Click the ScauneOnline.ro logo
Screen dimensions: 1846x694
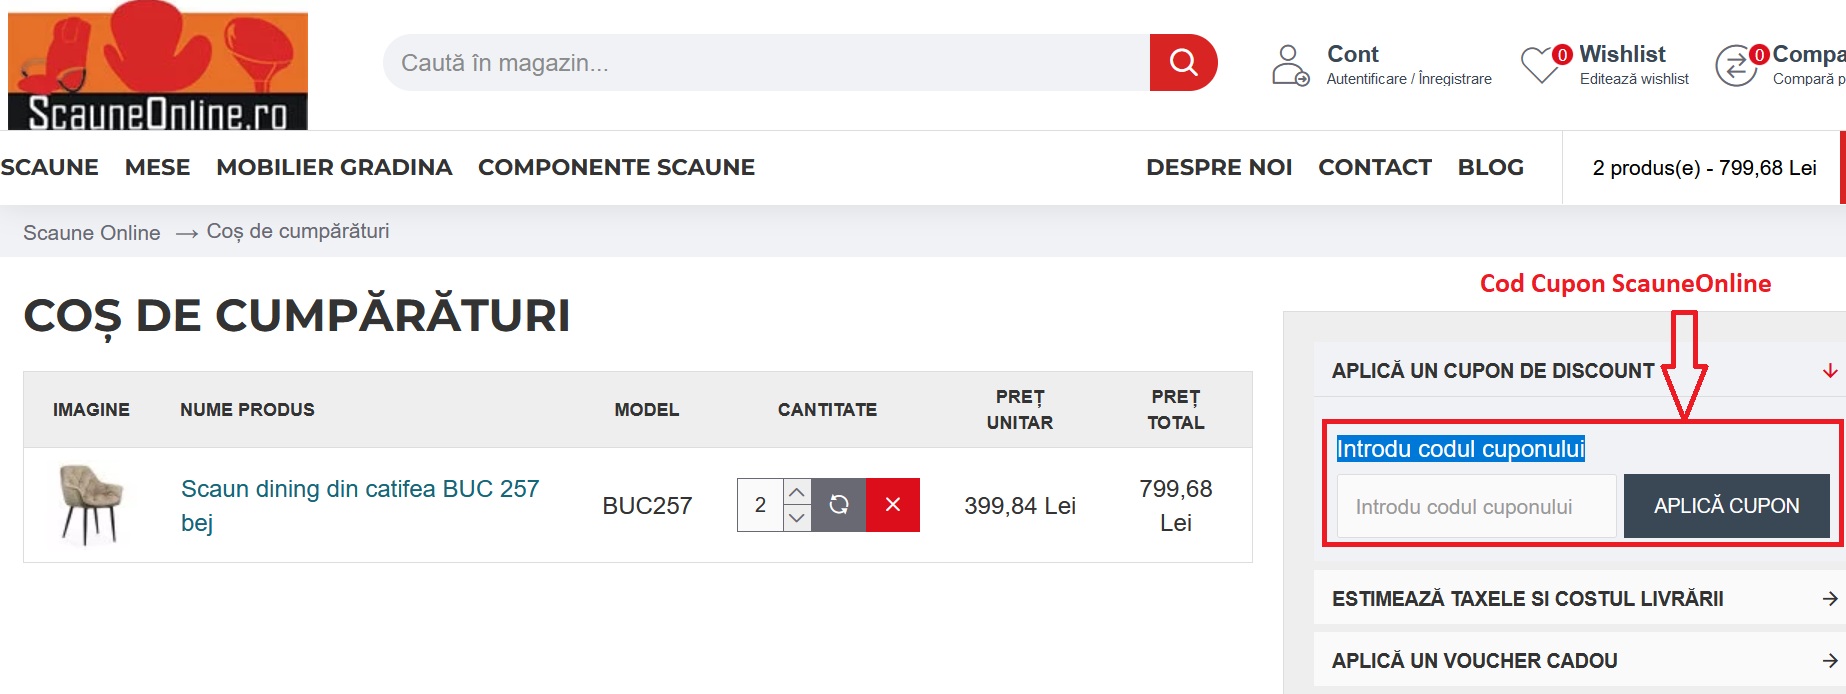click(x=158, y=66)
